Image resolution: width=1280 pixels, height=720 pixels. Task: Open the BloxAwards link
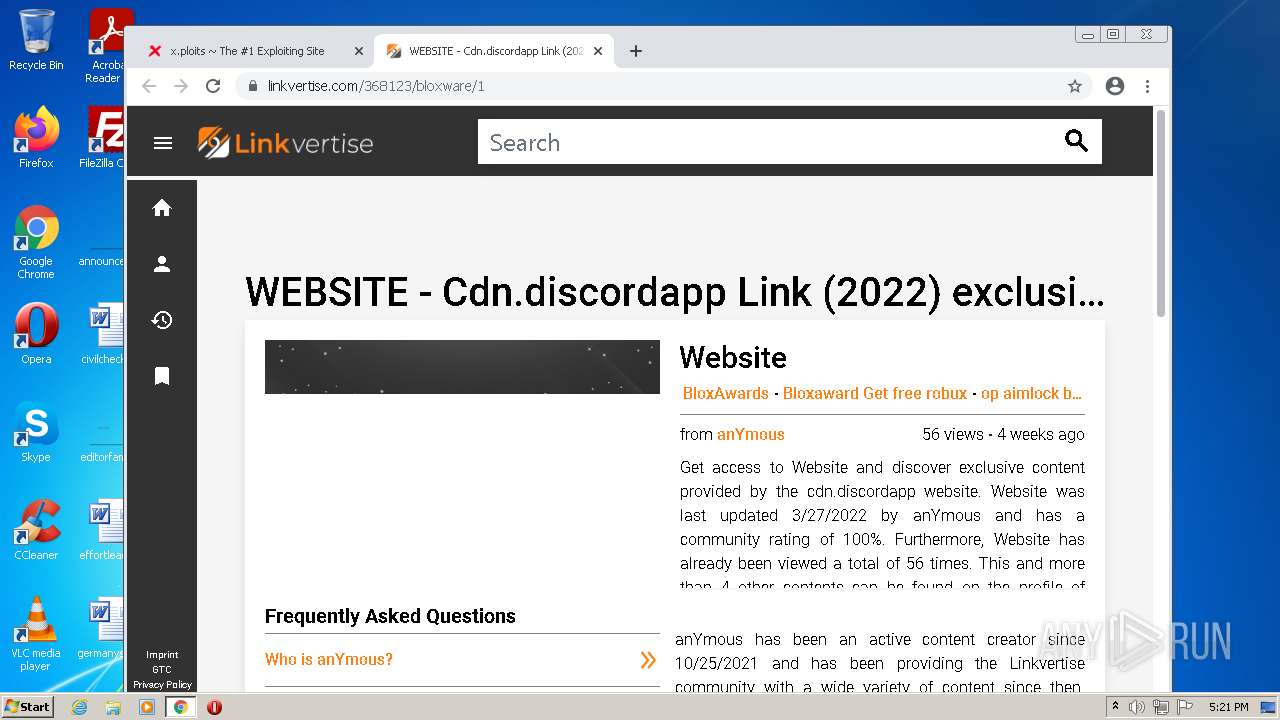click(725, 393)
